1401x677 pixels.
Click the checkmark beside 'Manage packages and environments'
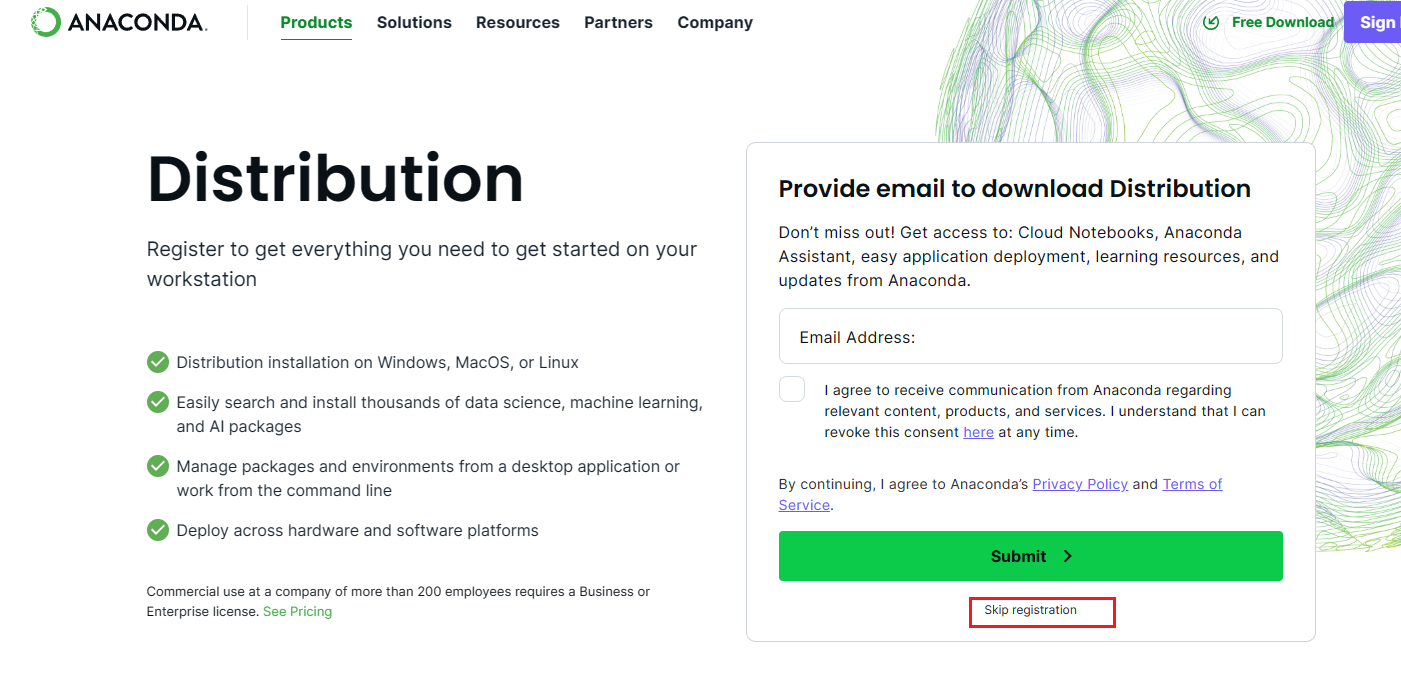point(158,466)
